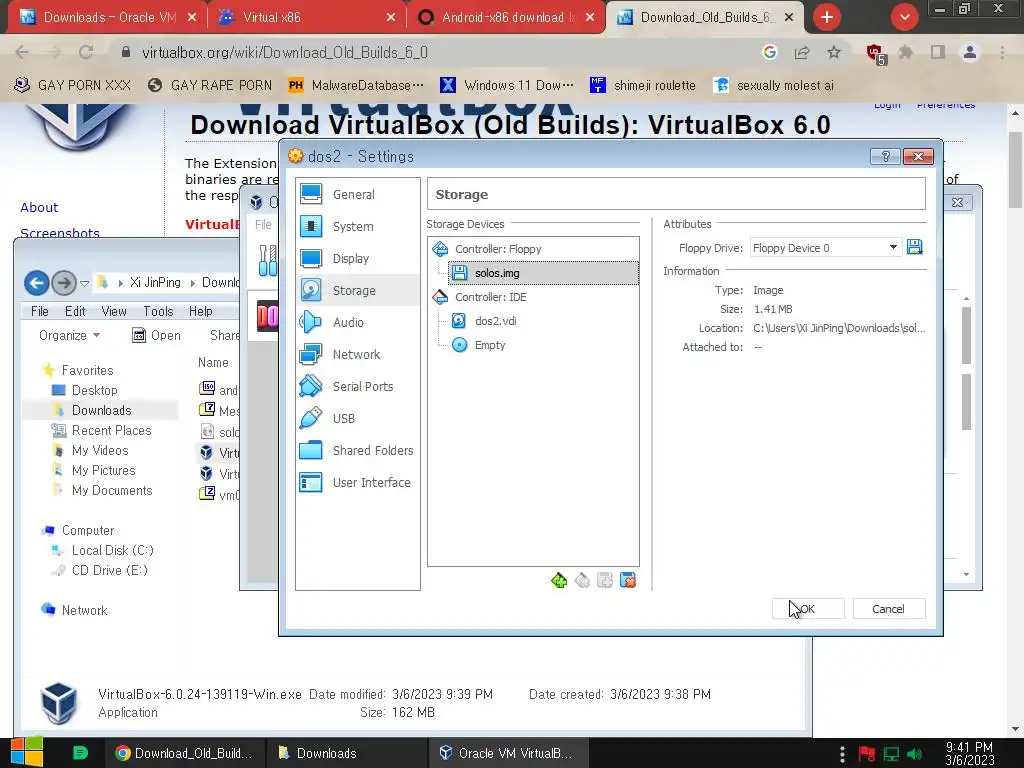Click the share page icon

[802, 52]
